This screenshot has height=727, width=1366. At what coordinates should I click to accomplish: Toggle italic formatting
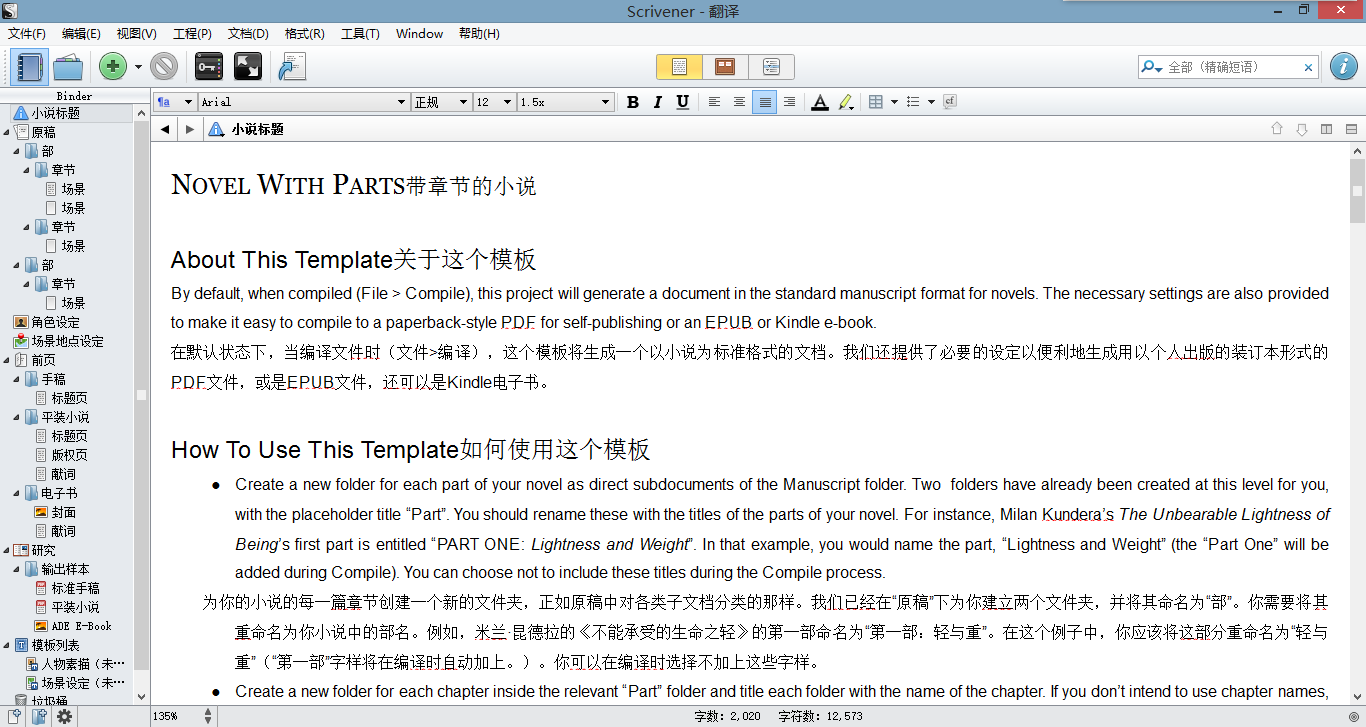click(657, 102)
